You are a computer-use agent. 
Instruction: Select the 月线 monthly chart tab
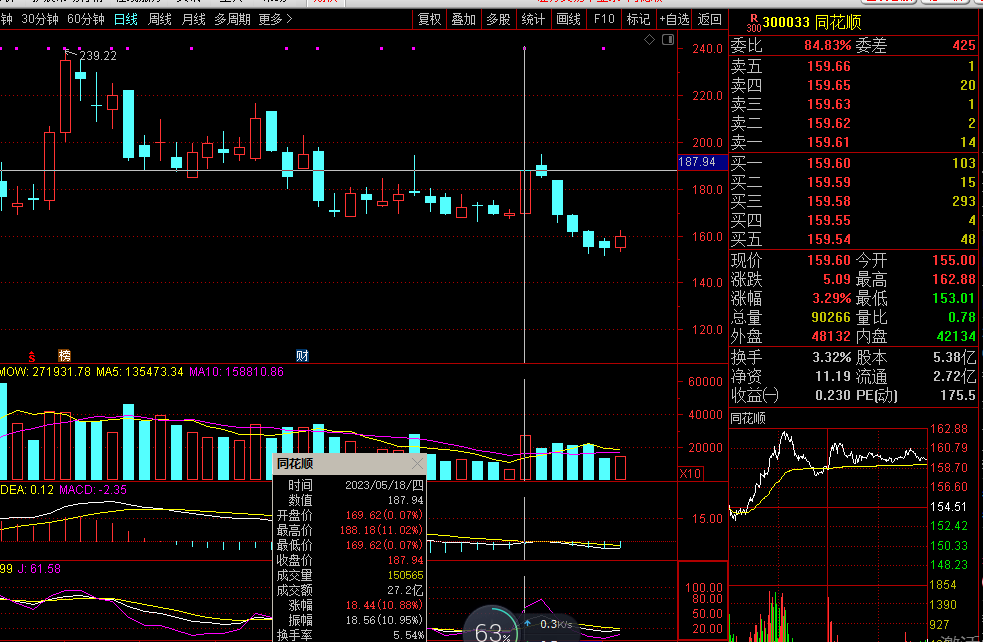coord(194,19)
